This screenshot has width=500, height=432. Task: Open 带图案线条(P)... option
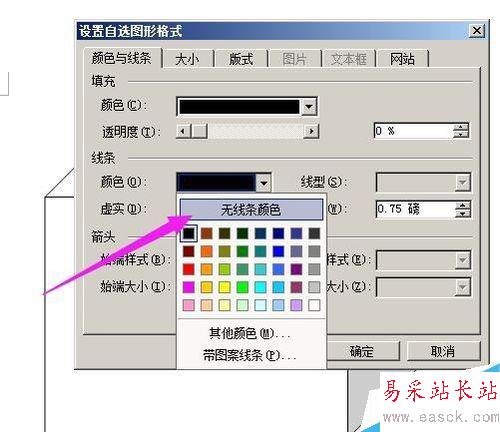(x=250, y=356)
